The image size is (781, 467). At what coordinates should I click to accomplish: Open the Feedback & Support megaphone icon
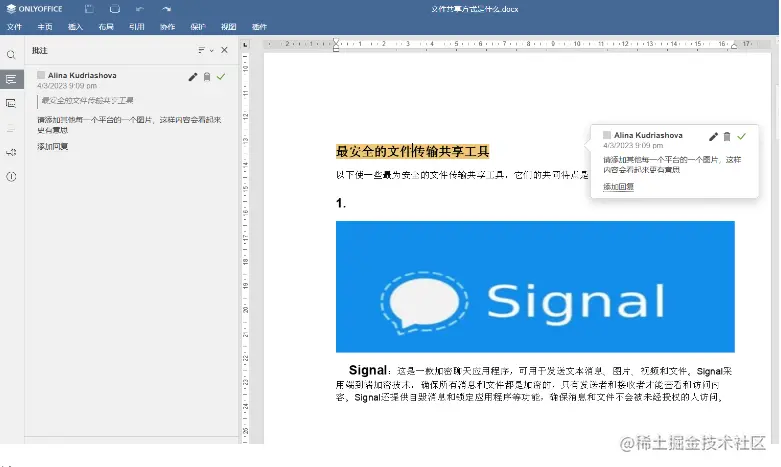(x=11, y=152)
